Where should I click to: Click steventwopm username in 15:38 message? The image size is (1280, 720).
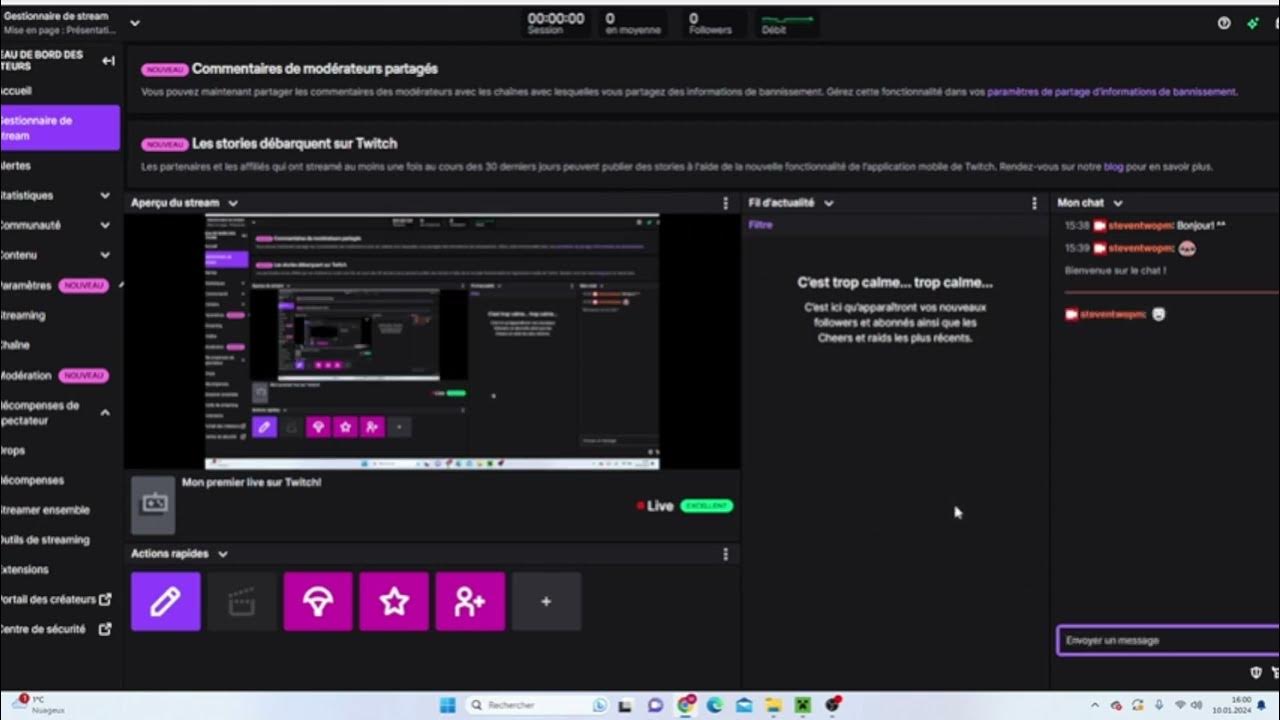(x=1140, y=226)
